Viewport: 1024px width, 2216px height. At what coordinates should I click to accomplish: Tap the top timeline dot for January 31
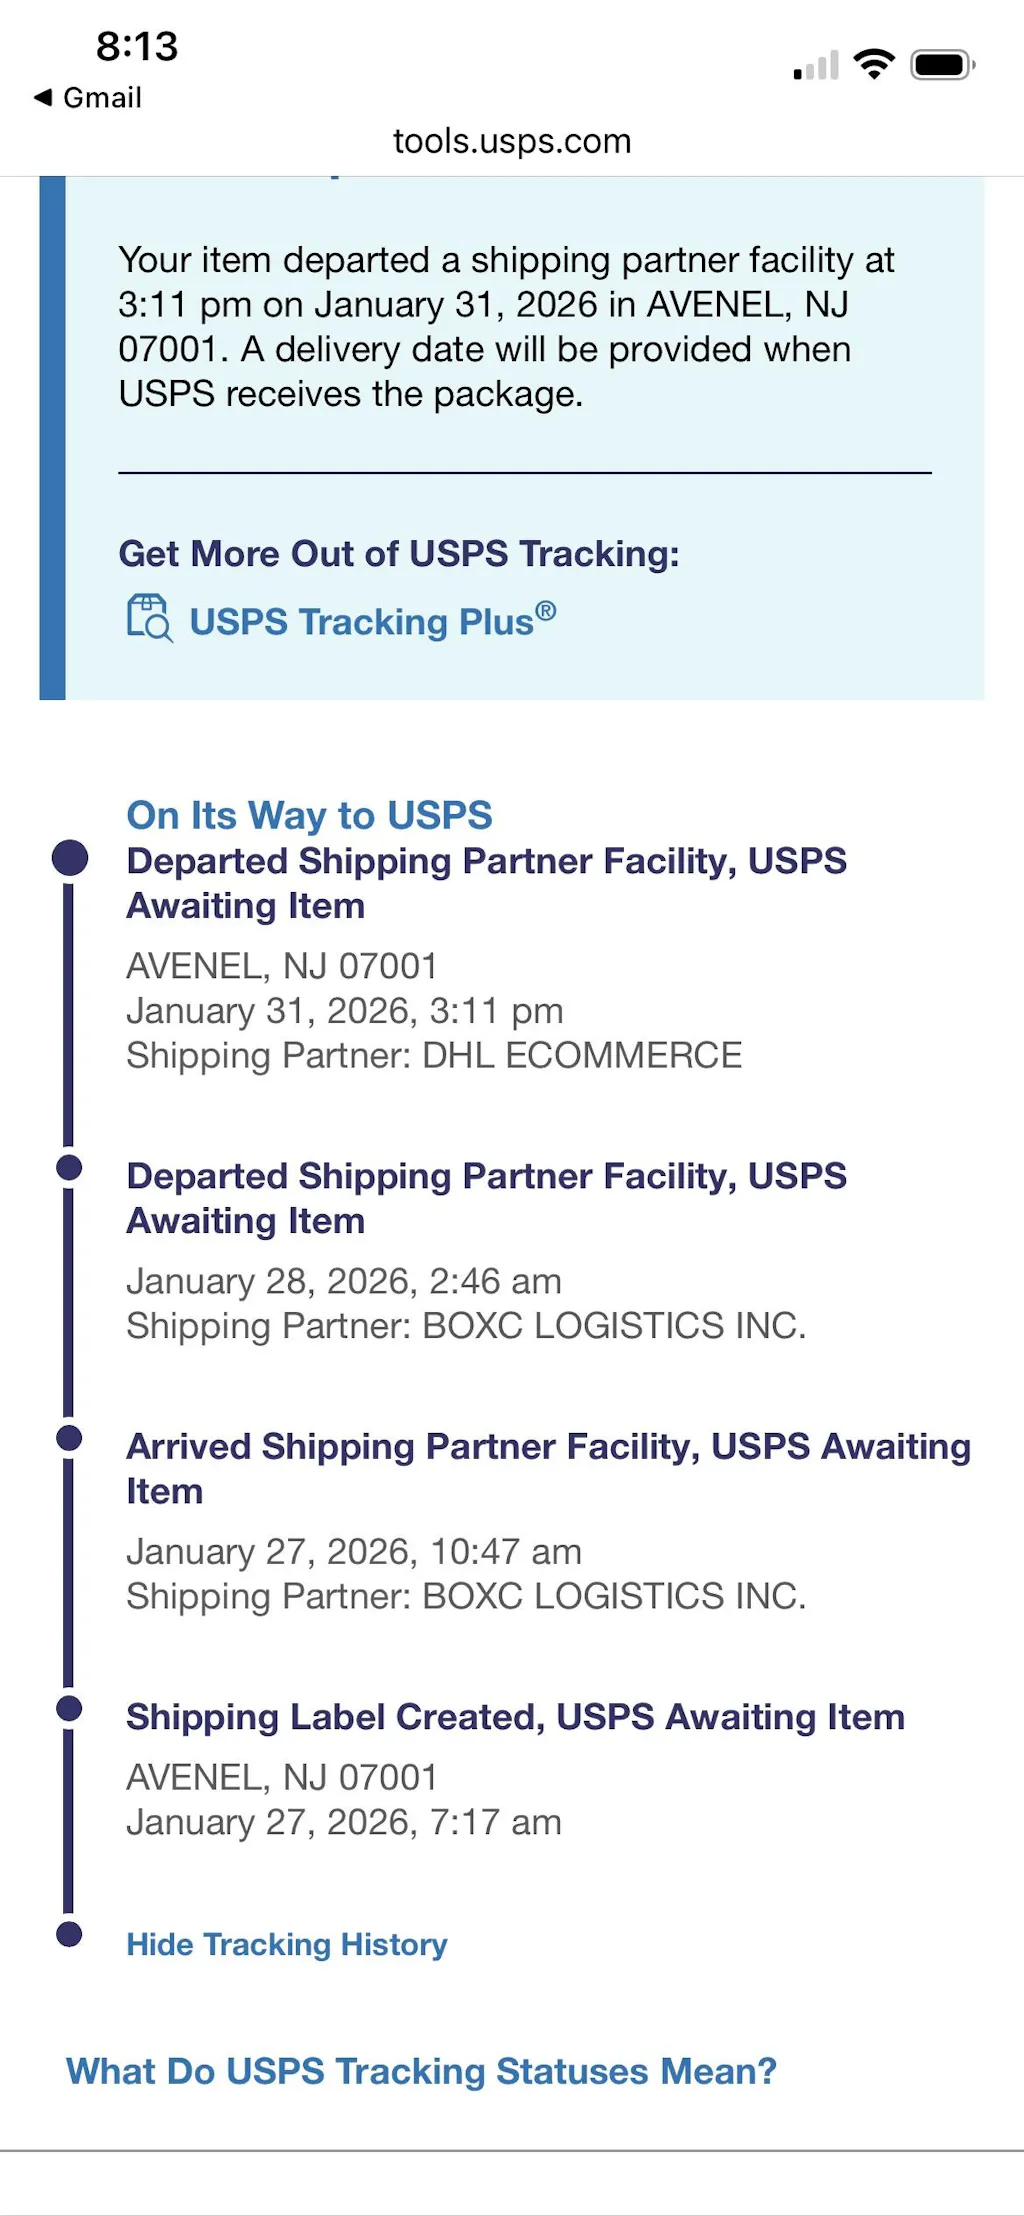[69, 858]
